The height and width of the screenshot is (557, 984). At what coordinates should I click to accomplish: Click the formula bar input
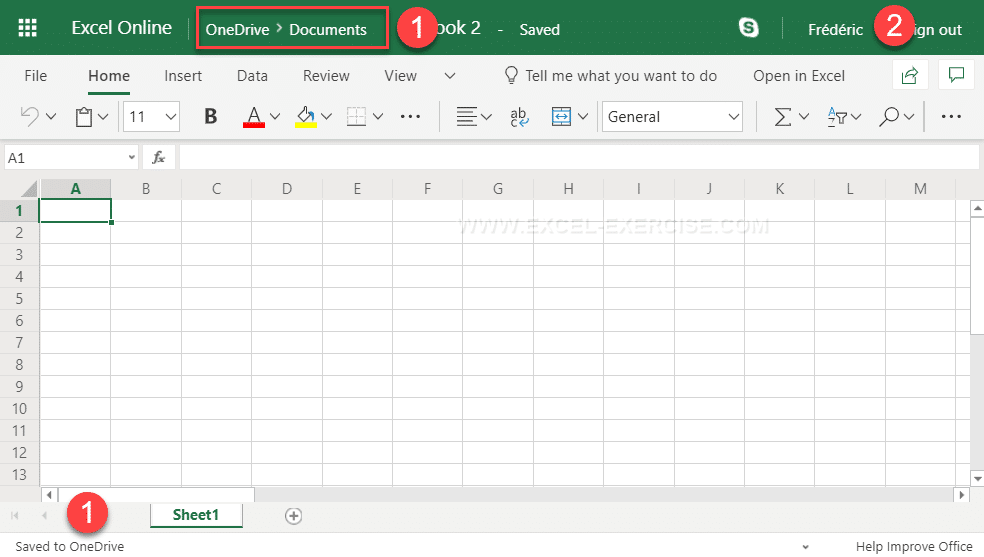pos(579,157)
